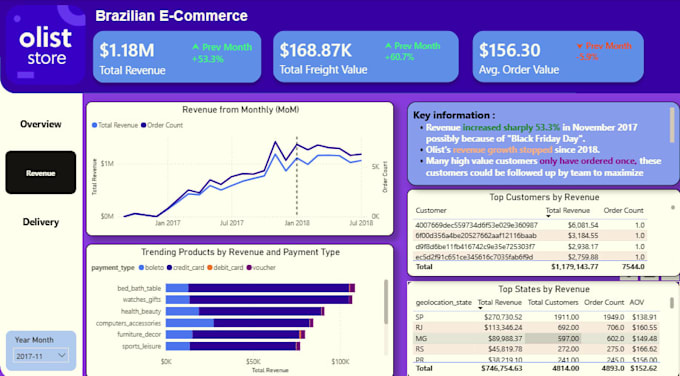Click the RJ state row
Viewport: 680px width, 376px height.
[x=536, y=327]
